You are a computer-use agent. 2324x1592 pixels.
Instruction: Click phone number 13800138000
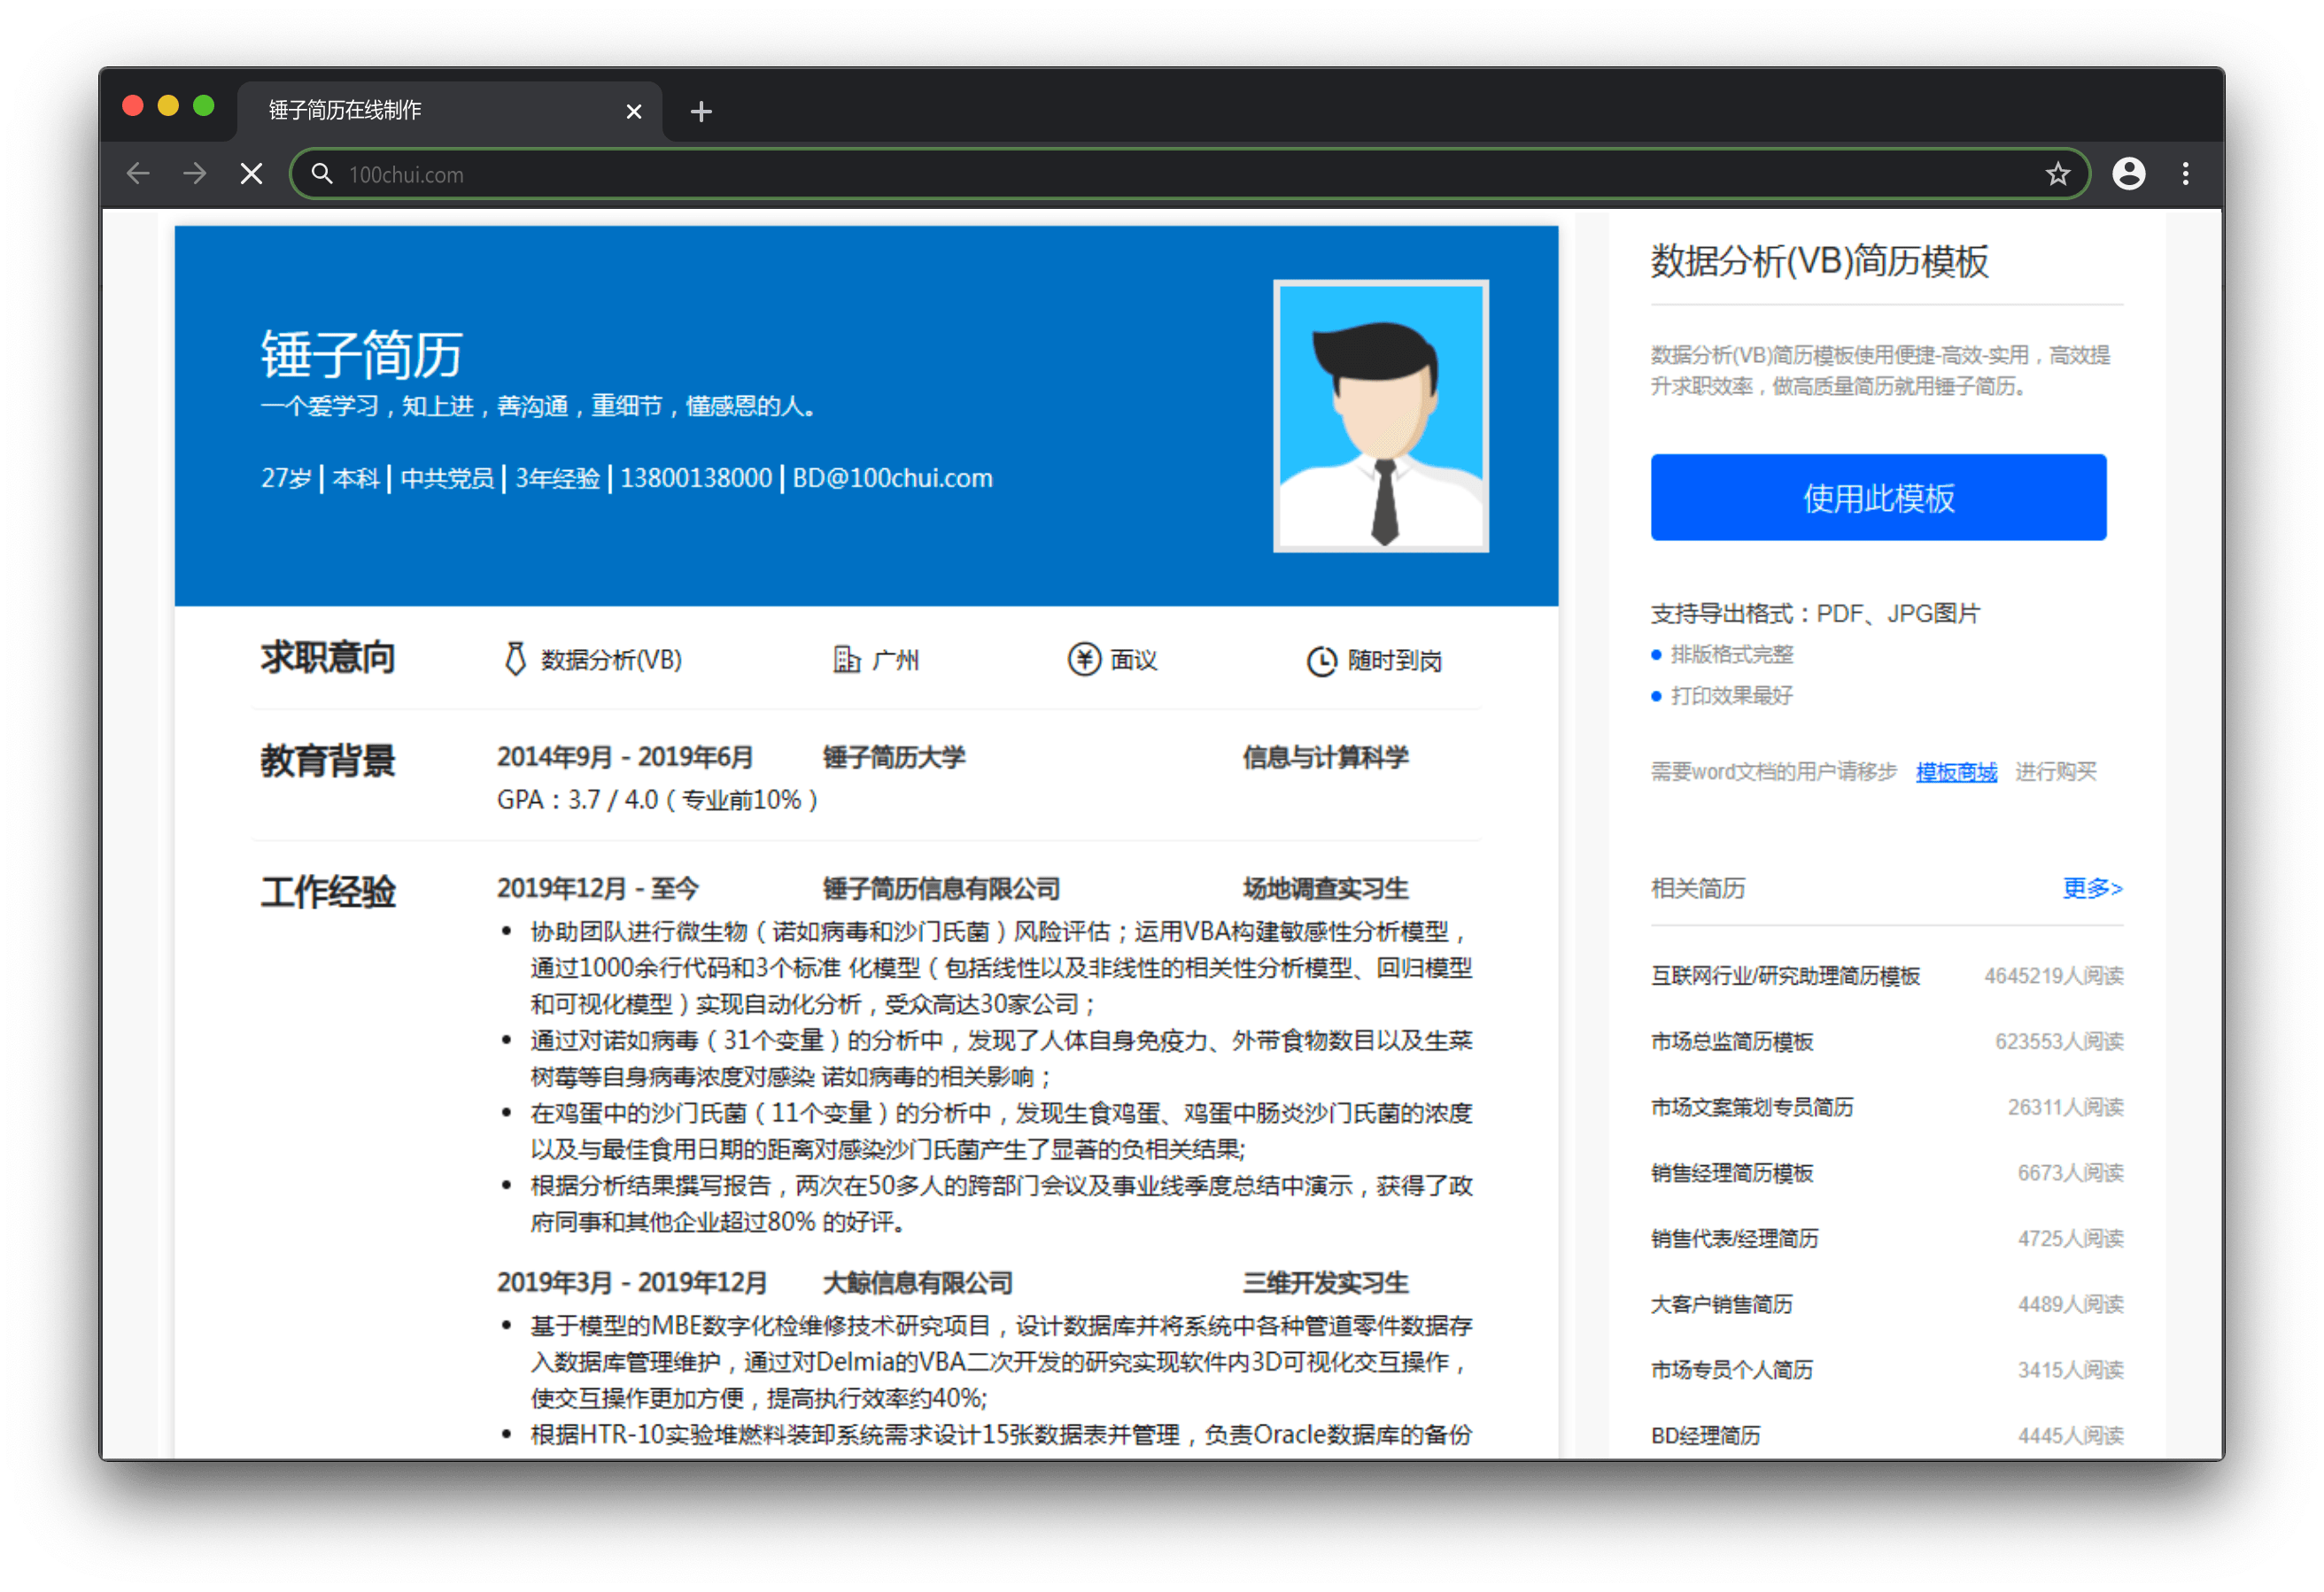696,478
